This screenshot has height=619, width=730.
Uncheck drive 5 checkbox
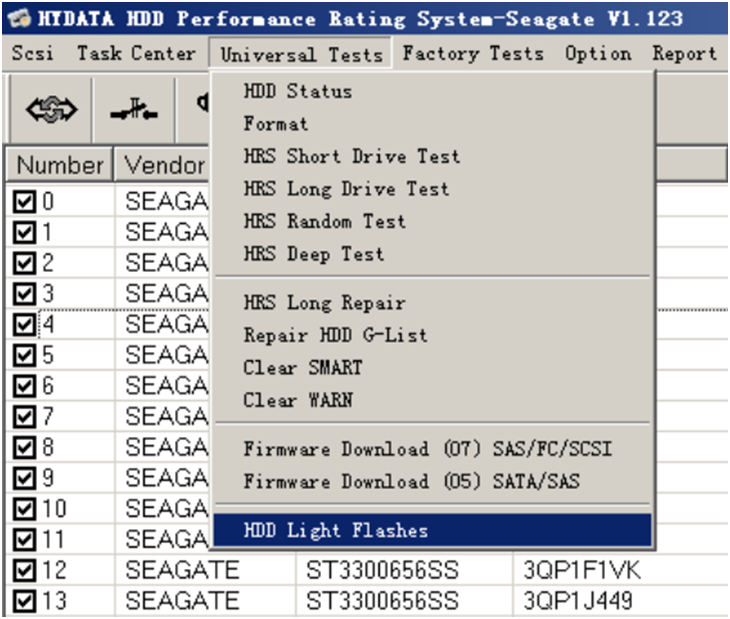point(24,355)
